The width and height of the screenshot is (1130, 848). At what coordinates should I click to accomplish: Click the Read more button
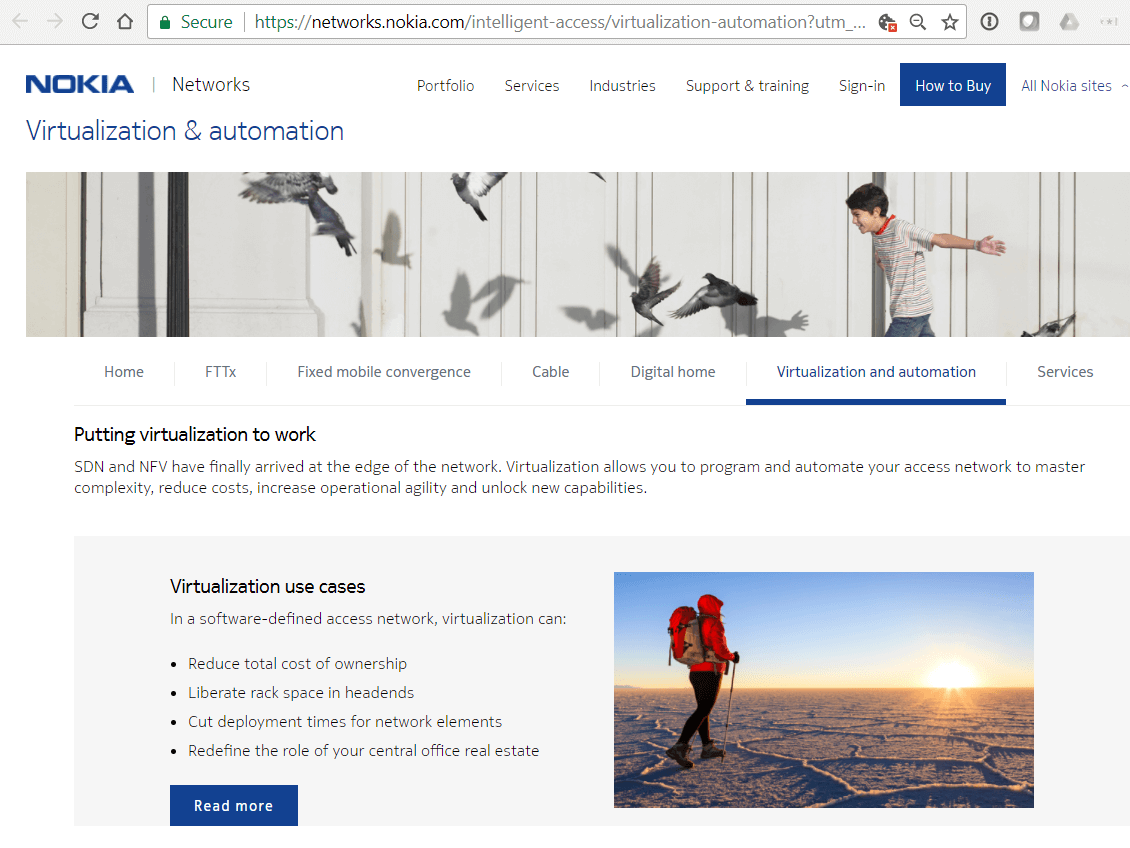(233, 805)
